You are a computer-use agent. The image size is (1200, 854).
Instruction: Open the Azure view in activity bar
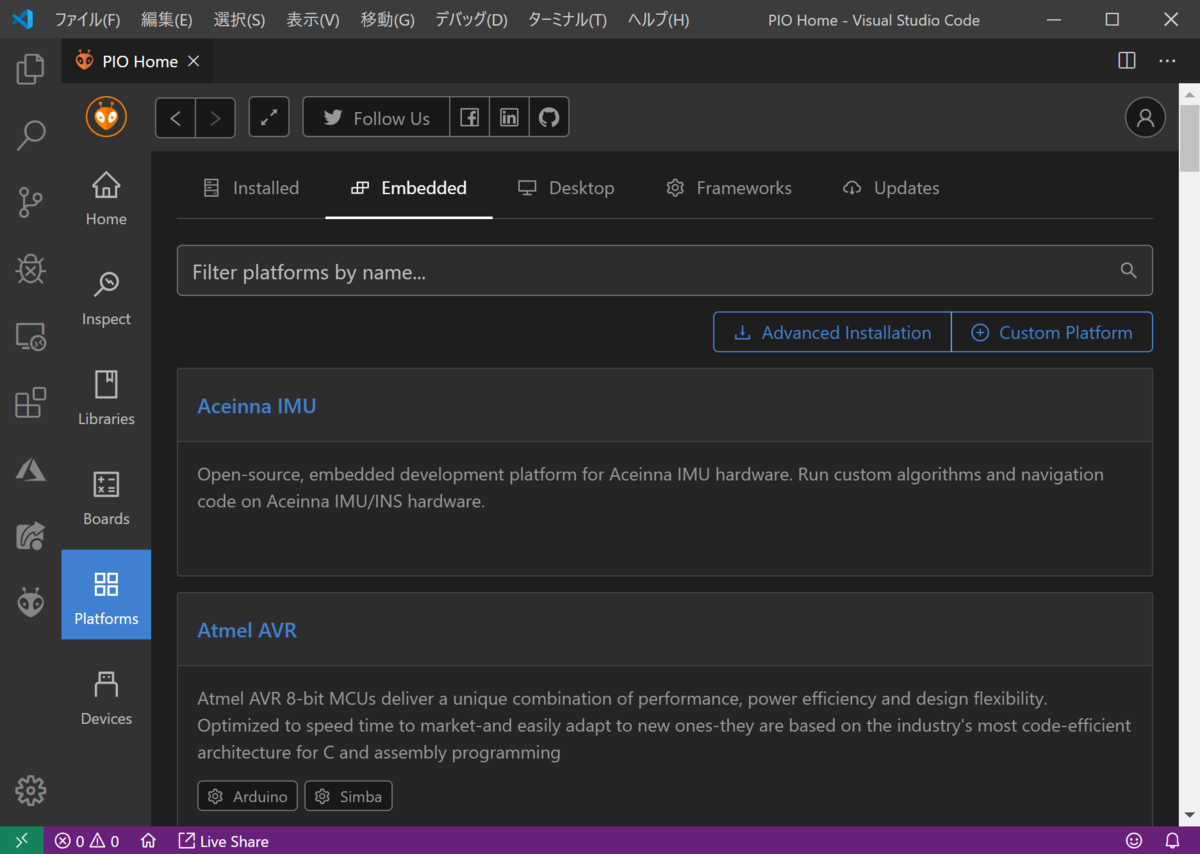[30, 469]
